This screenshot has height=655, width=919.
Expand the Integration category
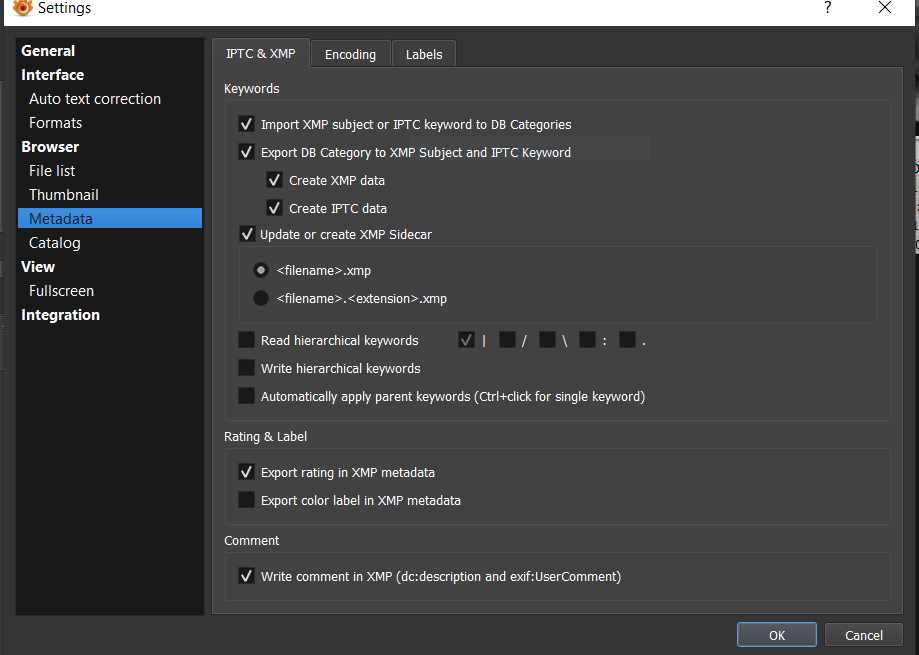pyautogui.click(x=61, y=315)
